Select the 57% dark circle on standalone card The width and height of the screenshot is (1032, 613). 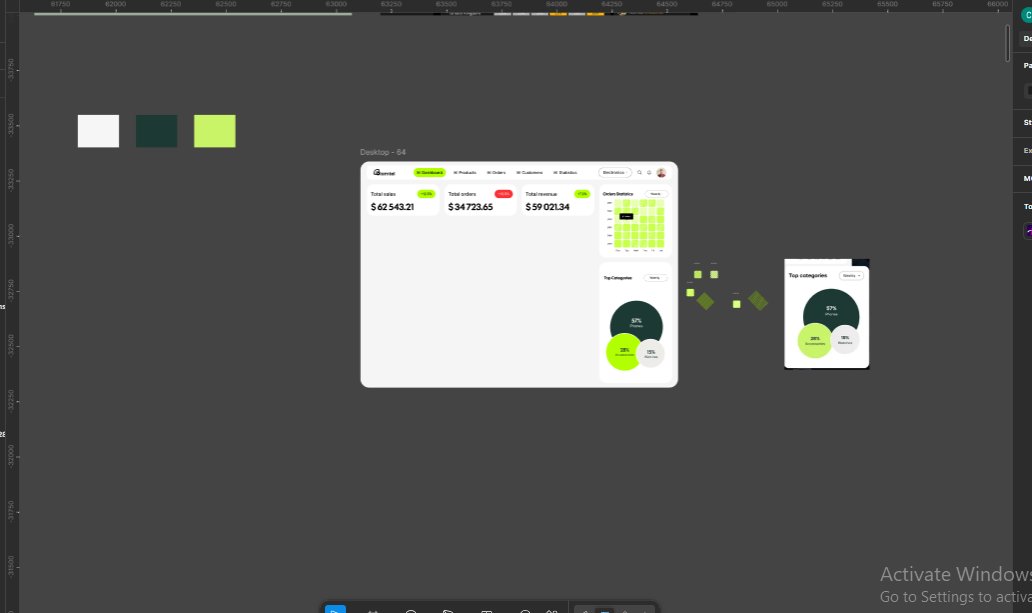[831, 309]
